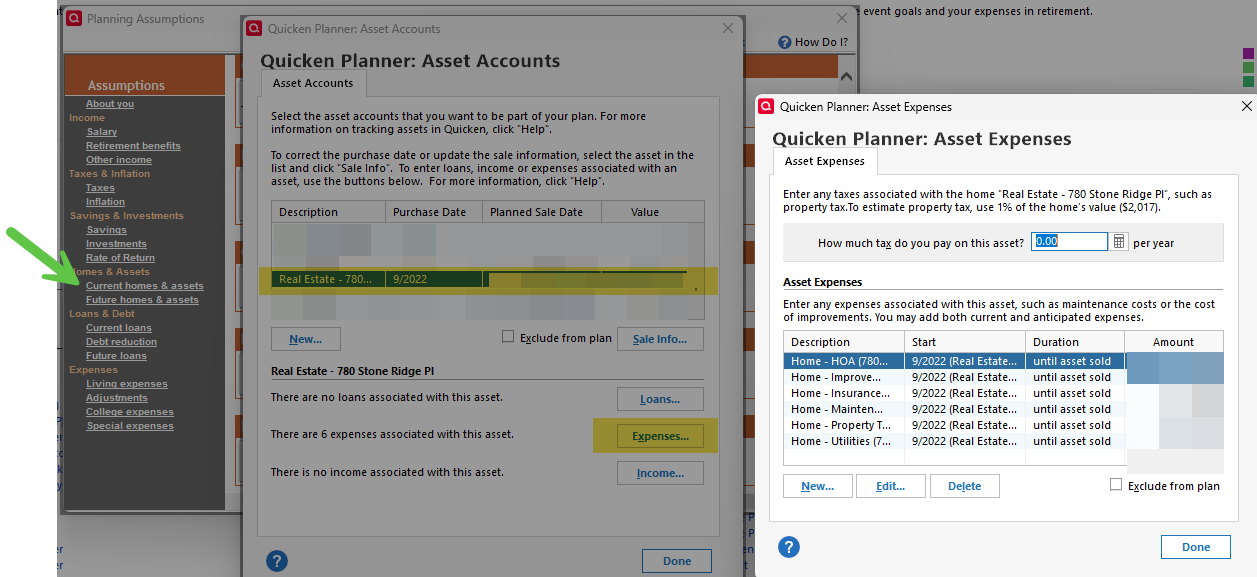Open the Current homes & assets link
The height and width of the screenshot is (577, 1257).
(x=145, y=286)
